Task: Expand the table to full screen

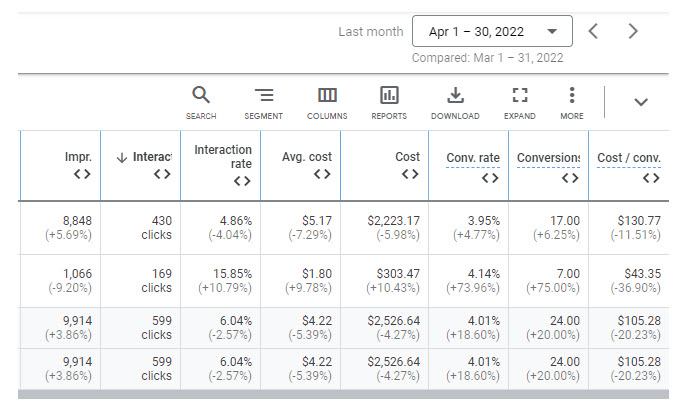Action: click(519, 103)
